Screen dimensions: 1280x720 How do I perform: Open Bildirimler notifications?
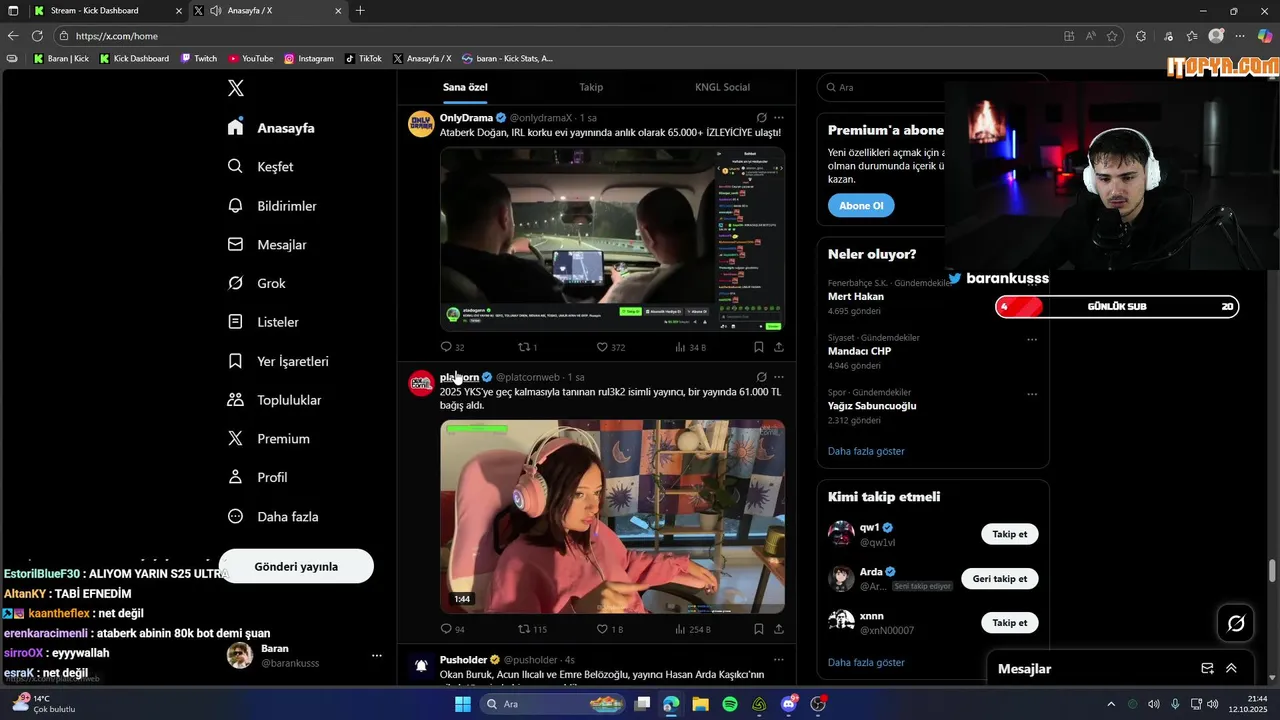(x=272, y=206)
